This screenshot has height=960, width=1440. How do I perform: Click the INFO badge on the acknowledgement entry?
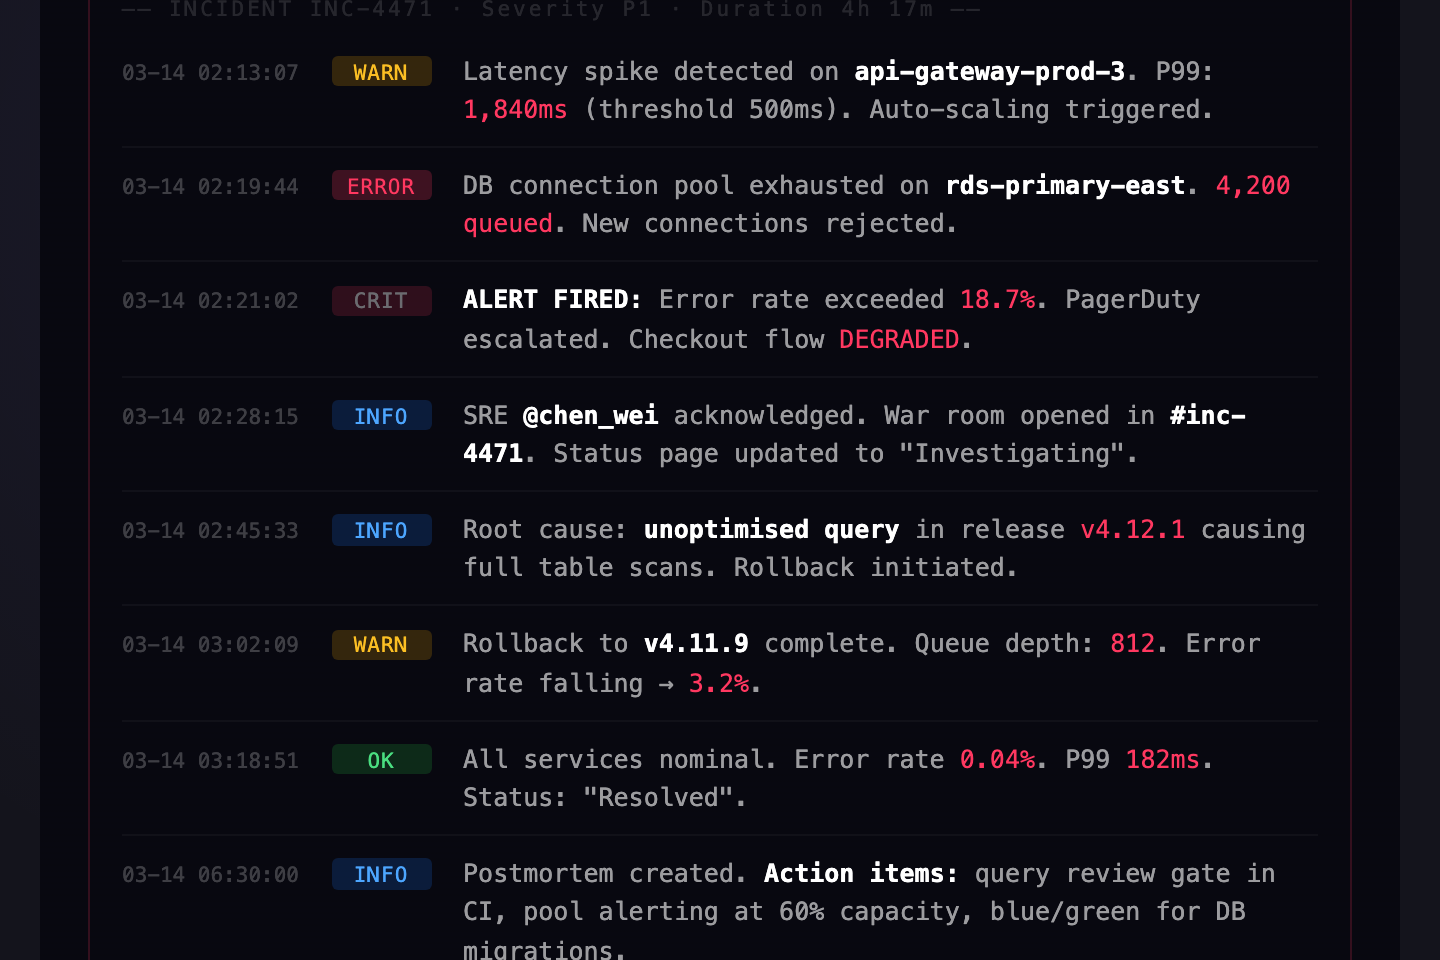(381, 416)
